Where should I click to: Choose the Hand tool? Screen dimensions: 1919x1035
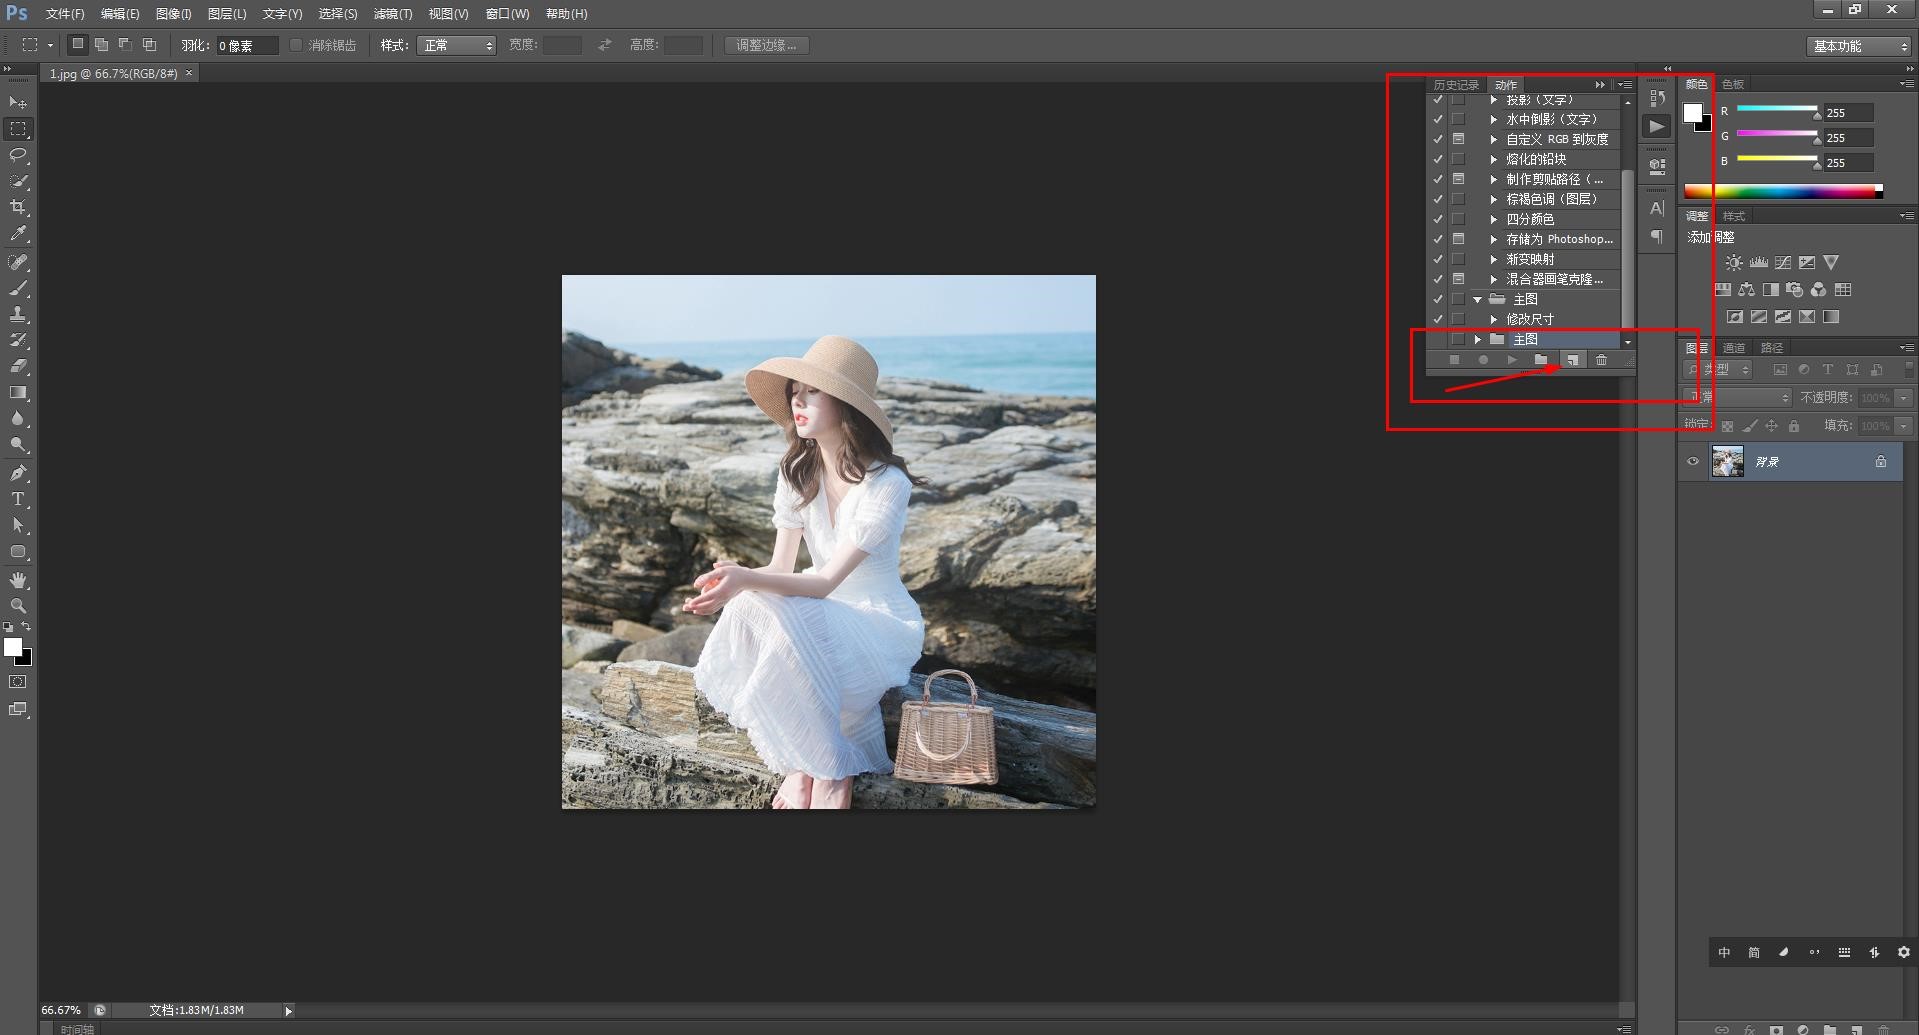pos(18,580)
